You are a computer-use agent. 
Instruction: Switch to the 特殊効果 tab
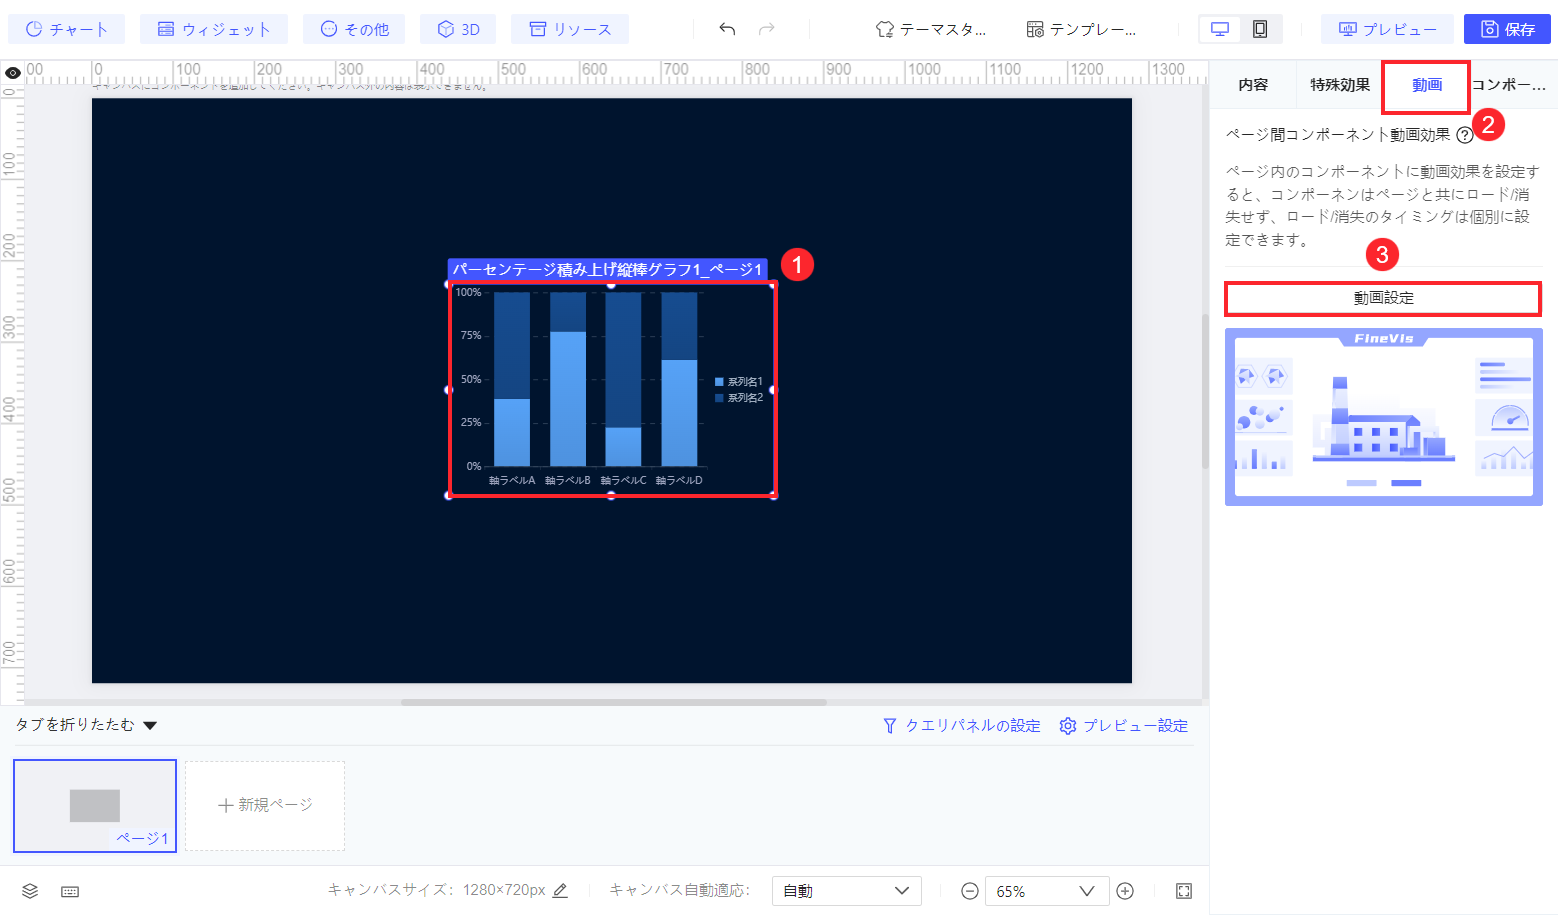1340,85
